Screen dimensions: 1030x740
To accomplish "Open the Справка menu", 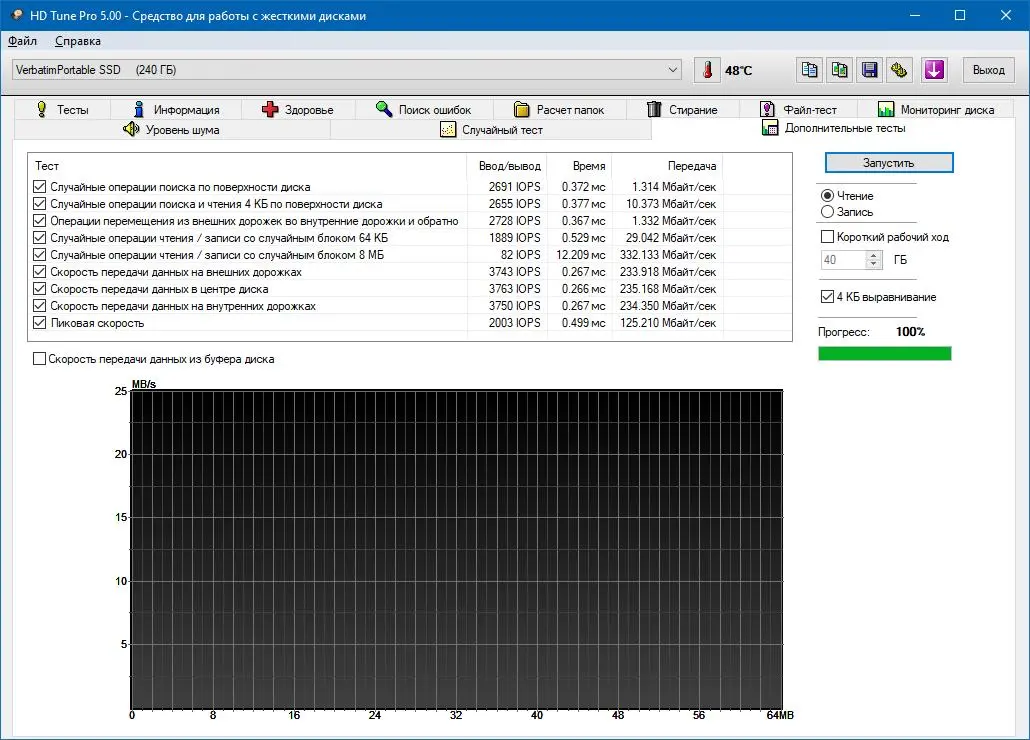I will 78,41.
